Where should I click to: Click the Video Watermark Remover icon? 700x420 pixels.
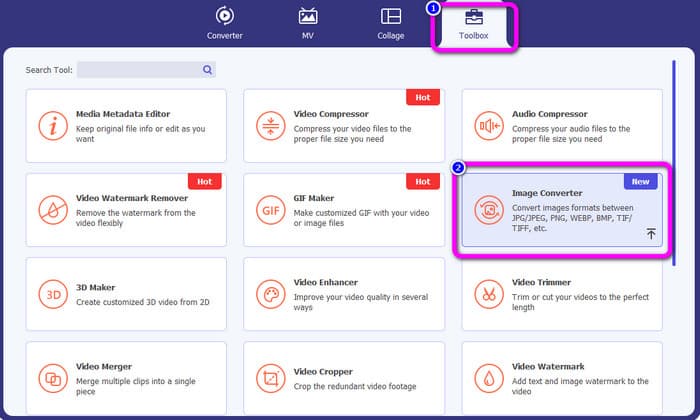click(53, 210)
